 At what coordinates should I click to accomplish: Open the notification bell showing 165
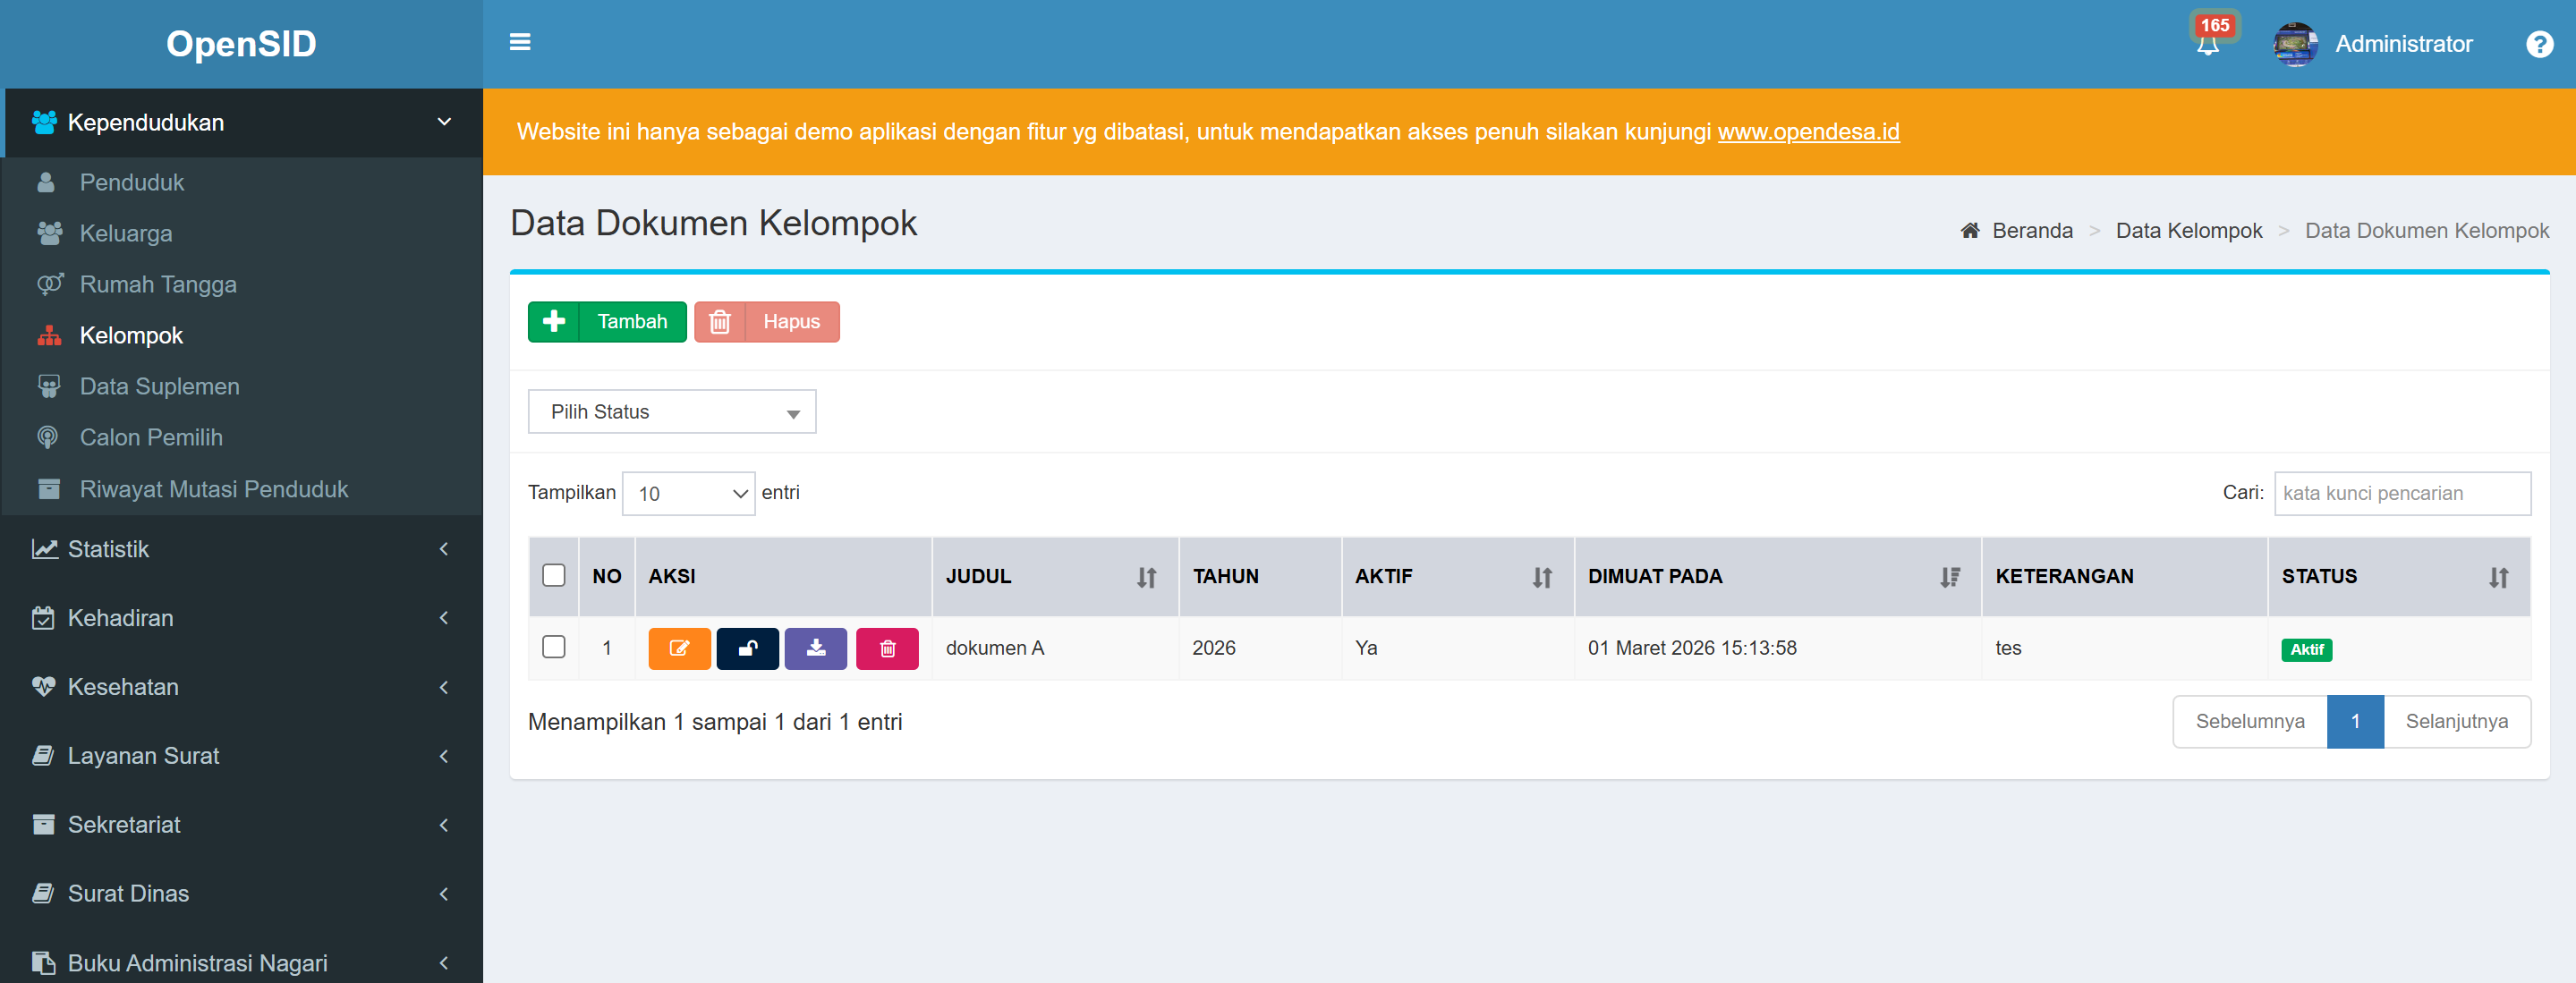tap(2207, 44)
